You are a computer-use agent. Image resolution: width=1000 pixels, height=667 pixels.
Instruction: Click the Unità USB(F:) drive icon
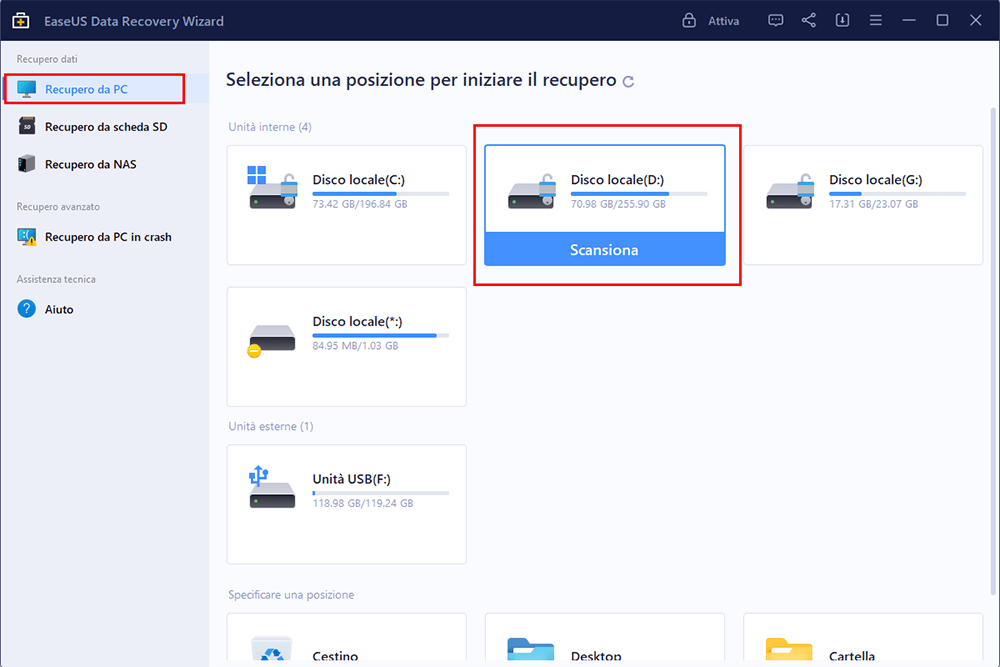(x=273, y=488)
